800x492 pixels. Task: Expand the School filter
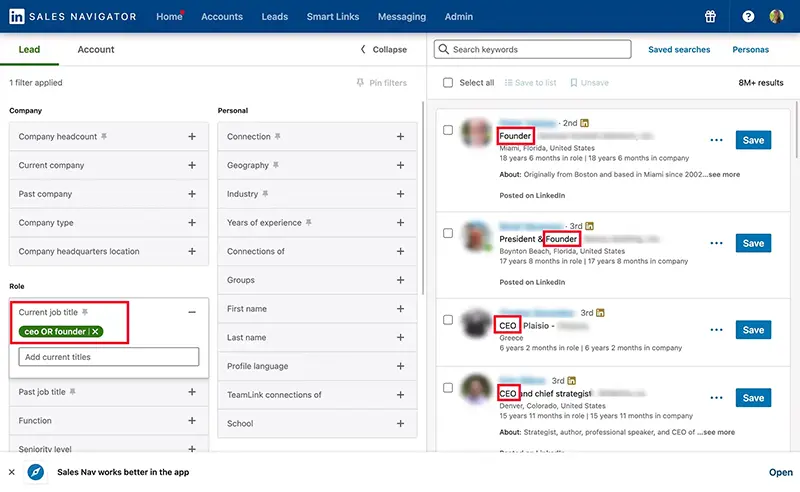(x=401, y=424)
